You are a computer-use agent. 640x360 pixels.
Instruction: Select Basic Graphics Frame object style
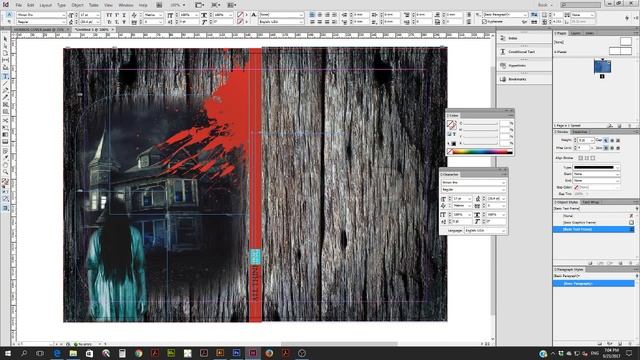pos(594,222)
